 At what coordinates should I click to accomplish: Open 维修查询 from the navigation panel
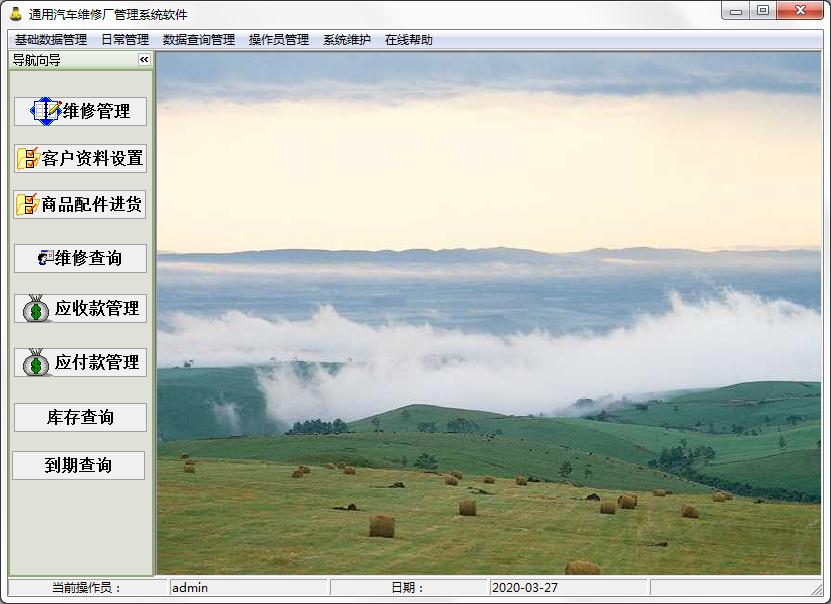point(80,258)
